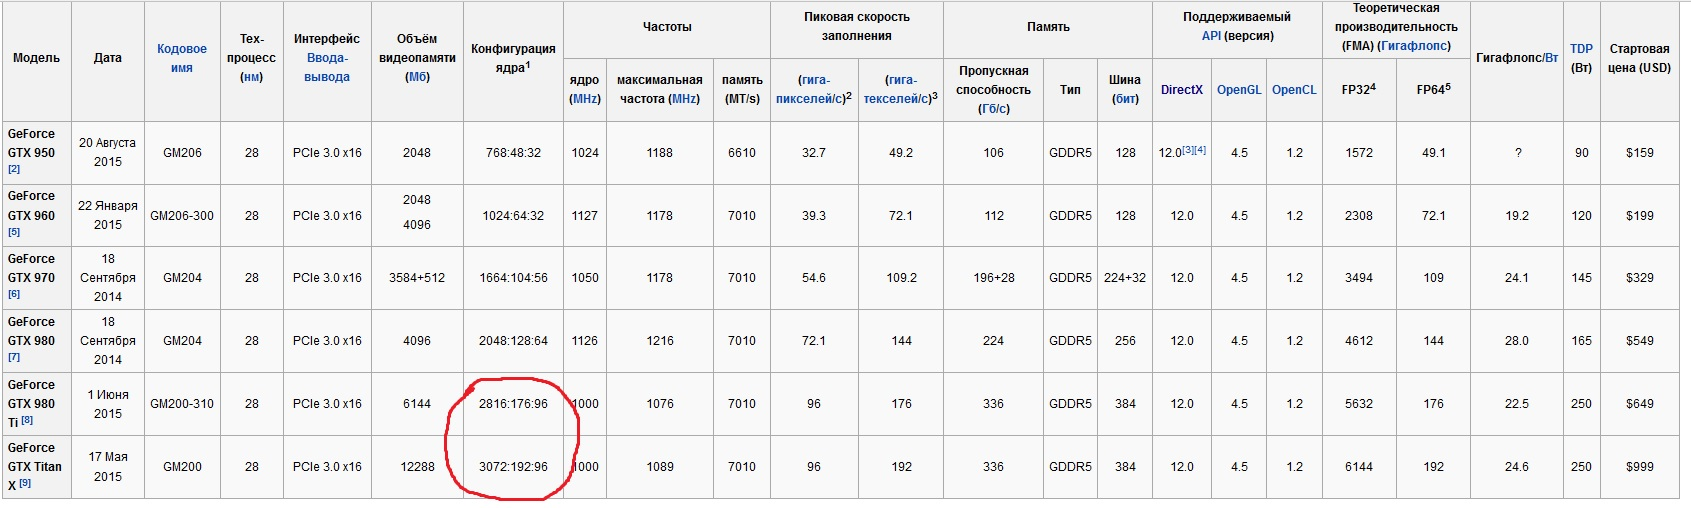Screen dimensions: 1691x508
Task: Click the launch price $159
Action: click(x=1639, y=153)
